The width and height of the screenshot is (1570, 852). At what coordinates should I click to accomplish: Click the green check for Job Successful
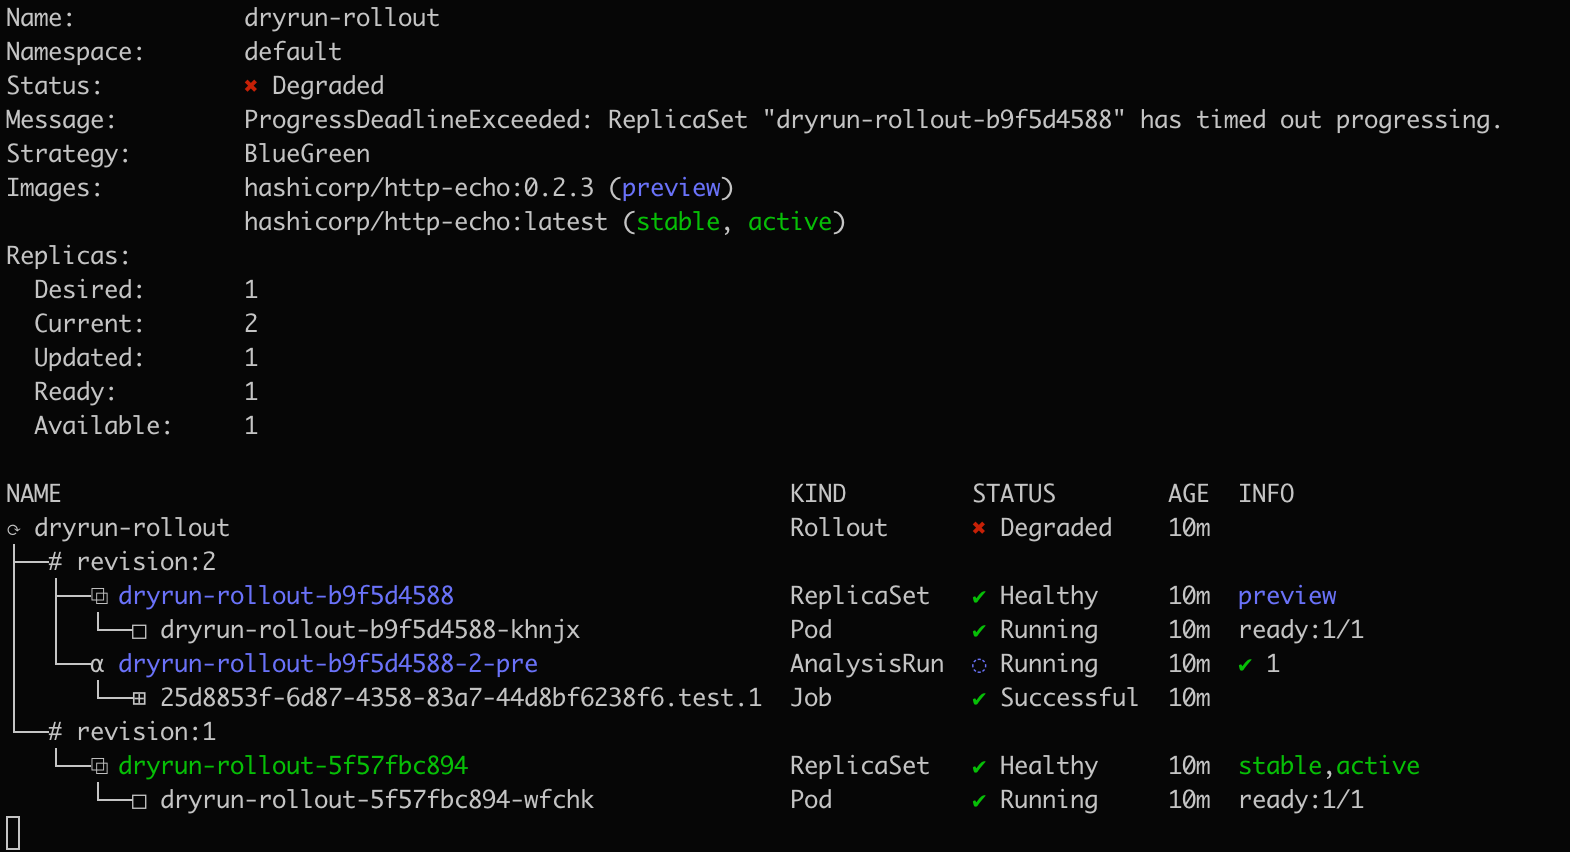pyautogui.click(x=979, y=699)
